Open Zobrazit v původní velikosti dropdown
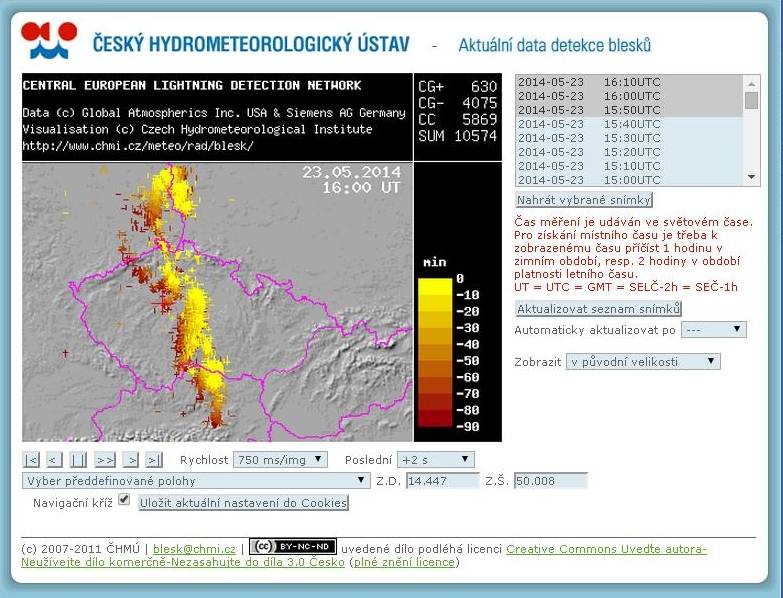 point(643,361)
